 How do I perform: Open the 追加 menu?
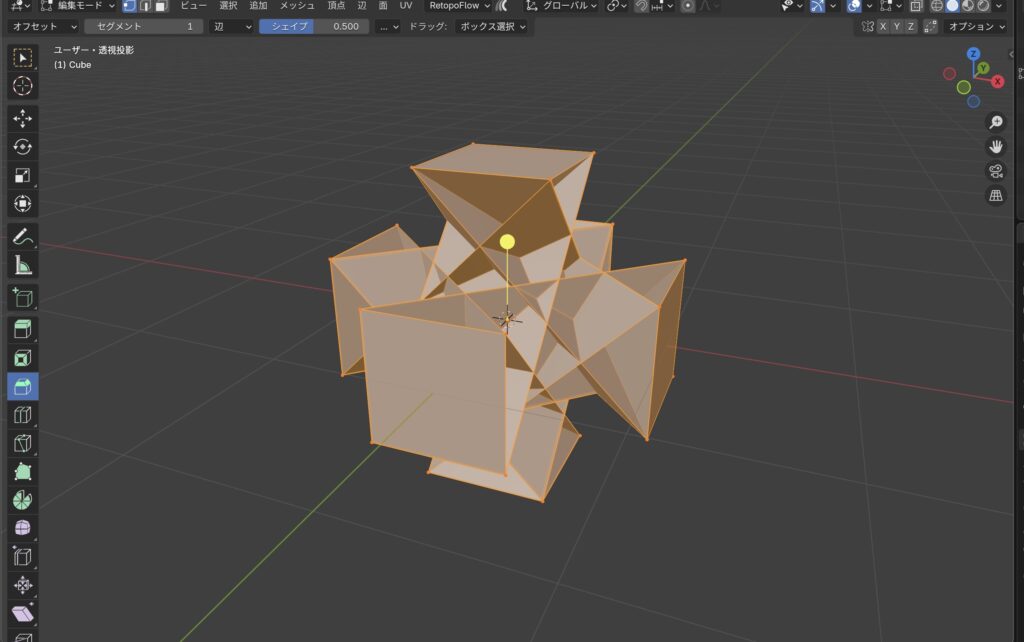click(x=259, y=6)
